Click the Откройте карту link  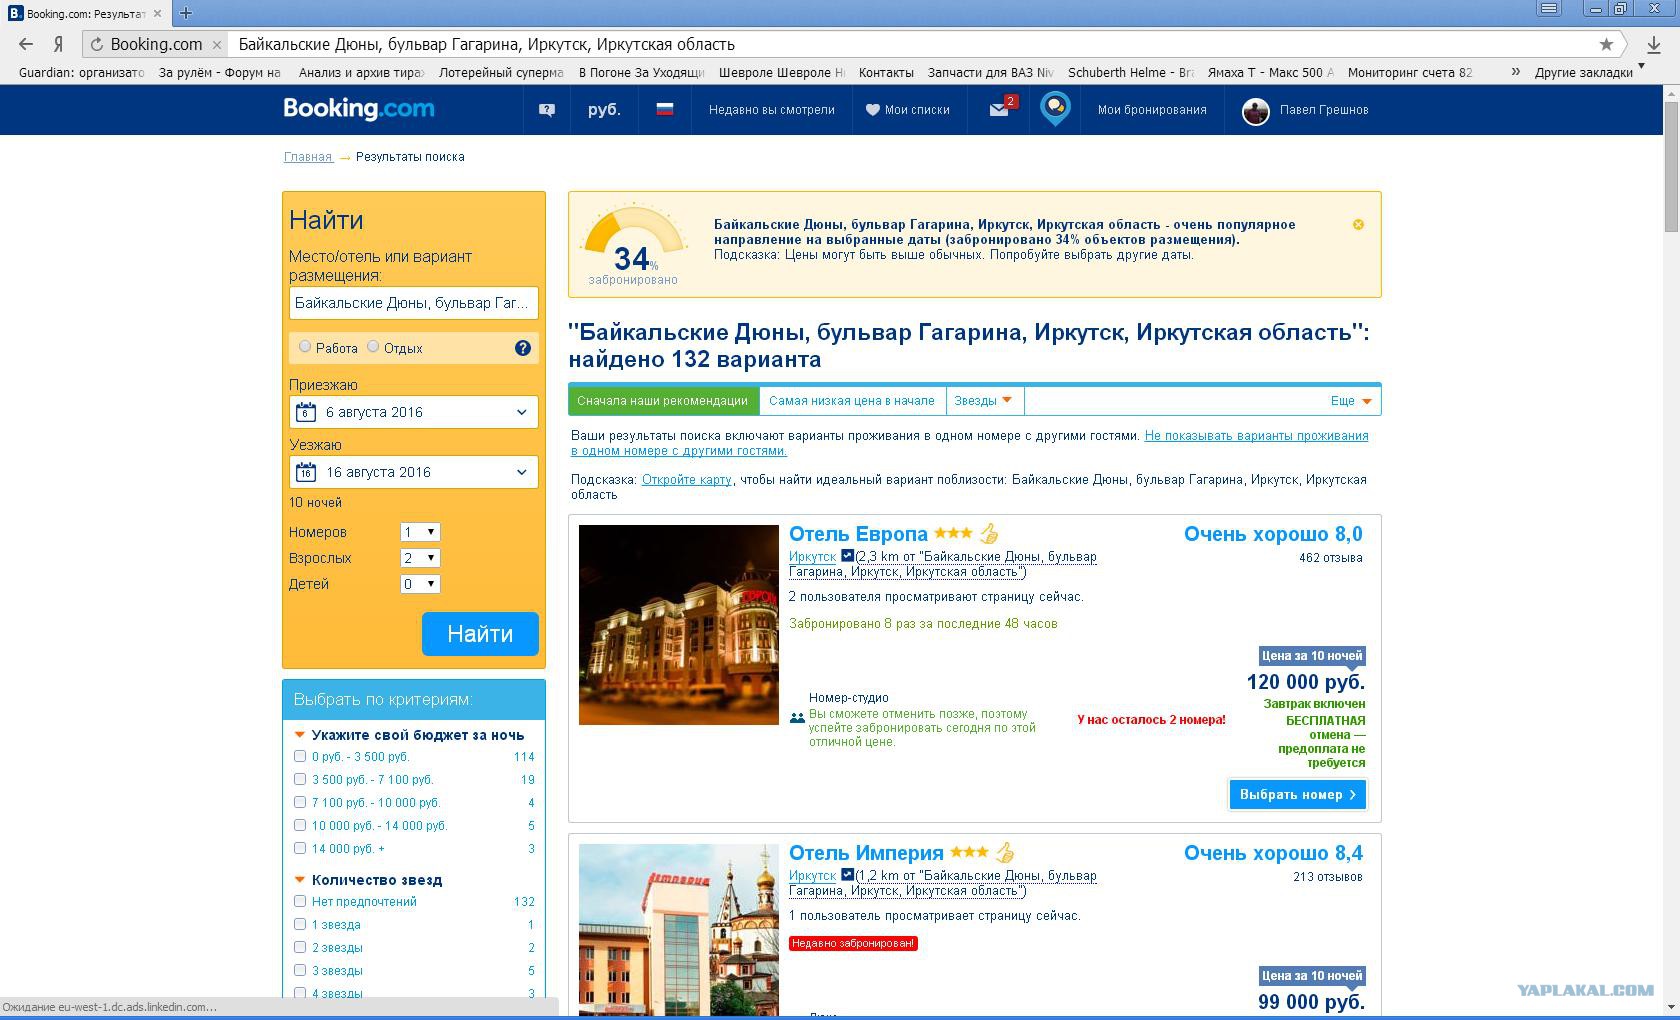pyautogui.click(x=687, y=480)
